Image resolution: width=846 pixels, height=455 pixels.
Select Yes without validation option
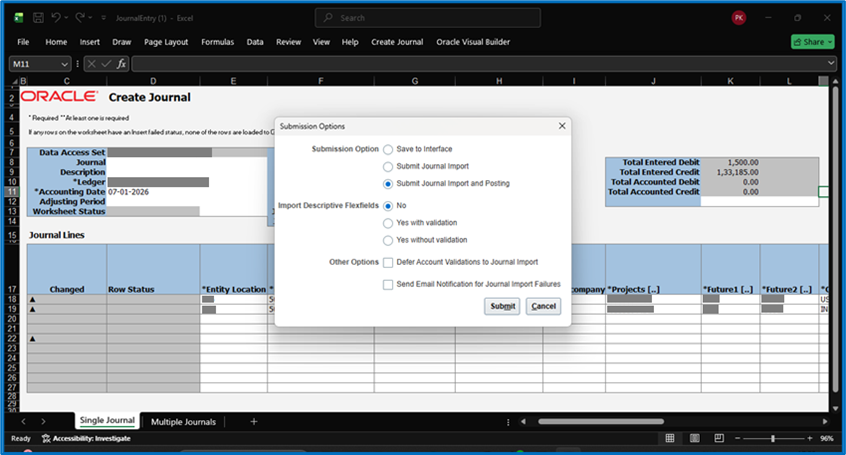coord(388,241)
